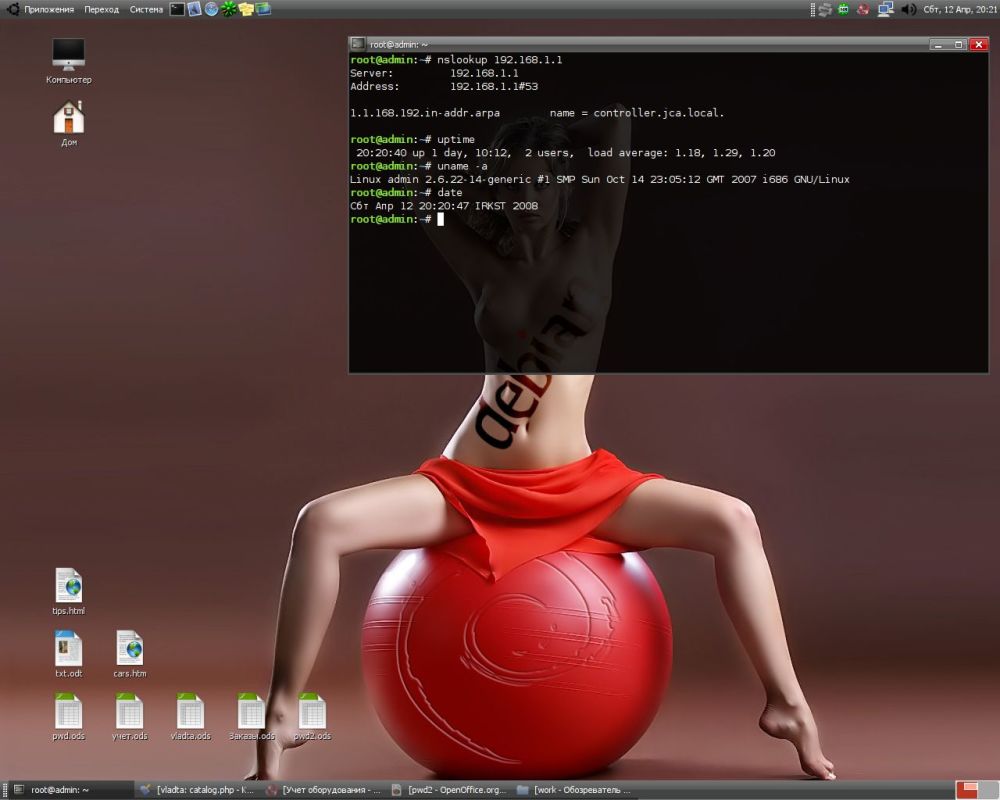
Task: Click the date output 'Сбт Апр 12' line
Action: (x=444, y=206)
